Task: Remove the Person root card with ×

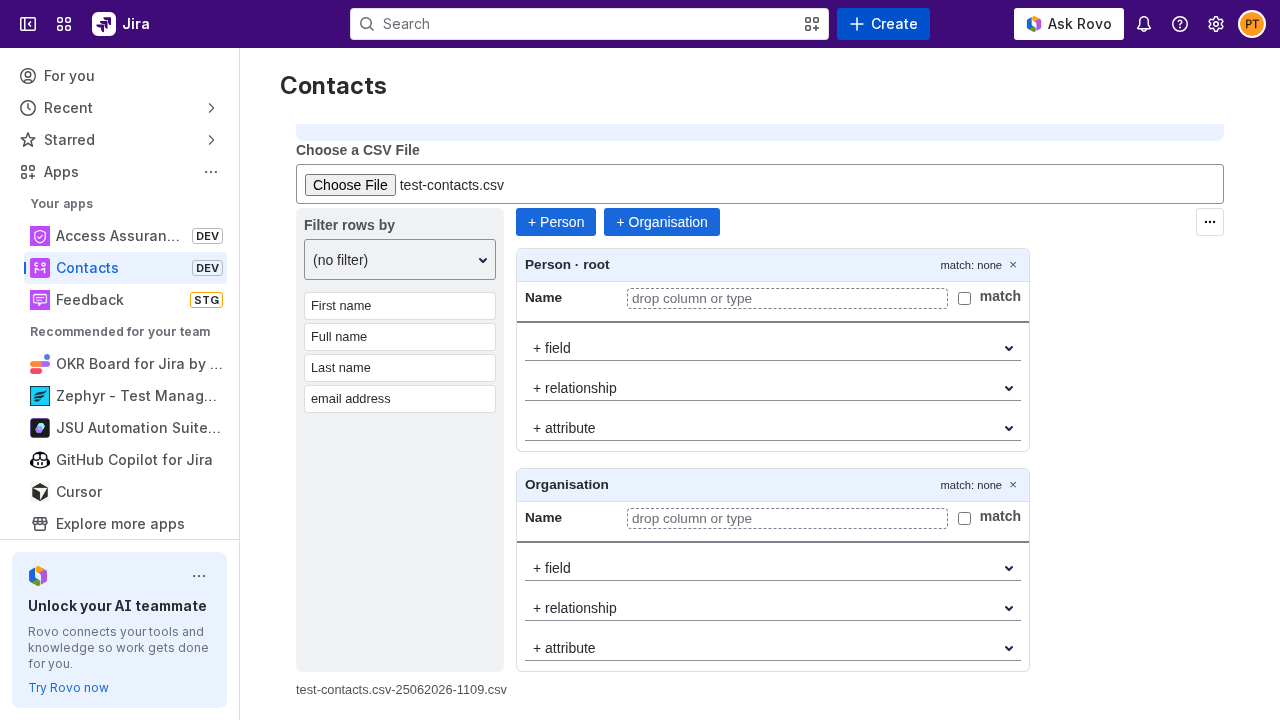Action: (1013, 265)
